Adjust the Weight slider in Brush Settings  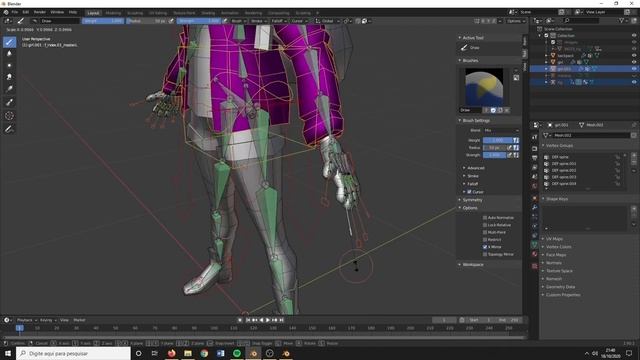pos(498,140)
